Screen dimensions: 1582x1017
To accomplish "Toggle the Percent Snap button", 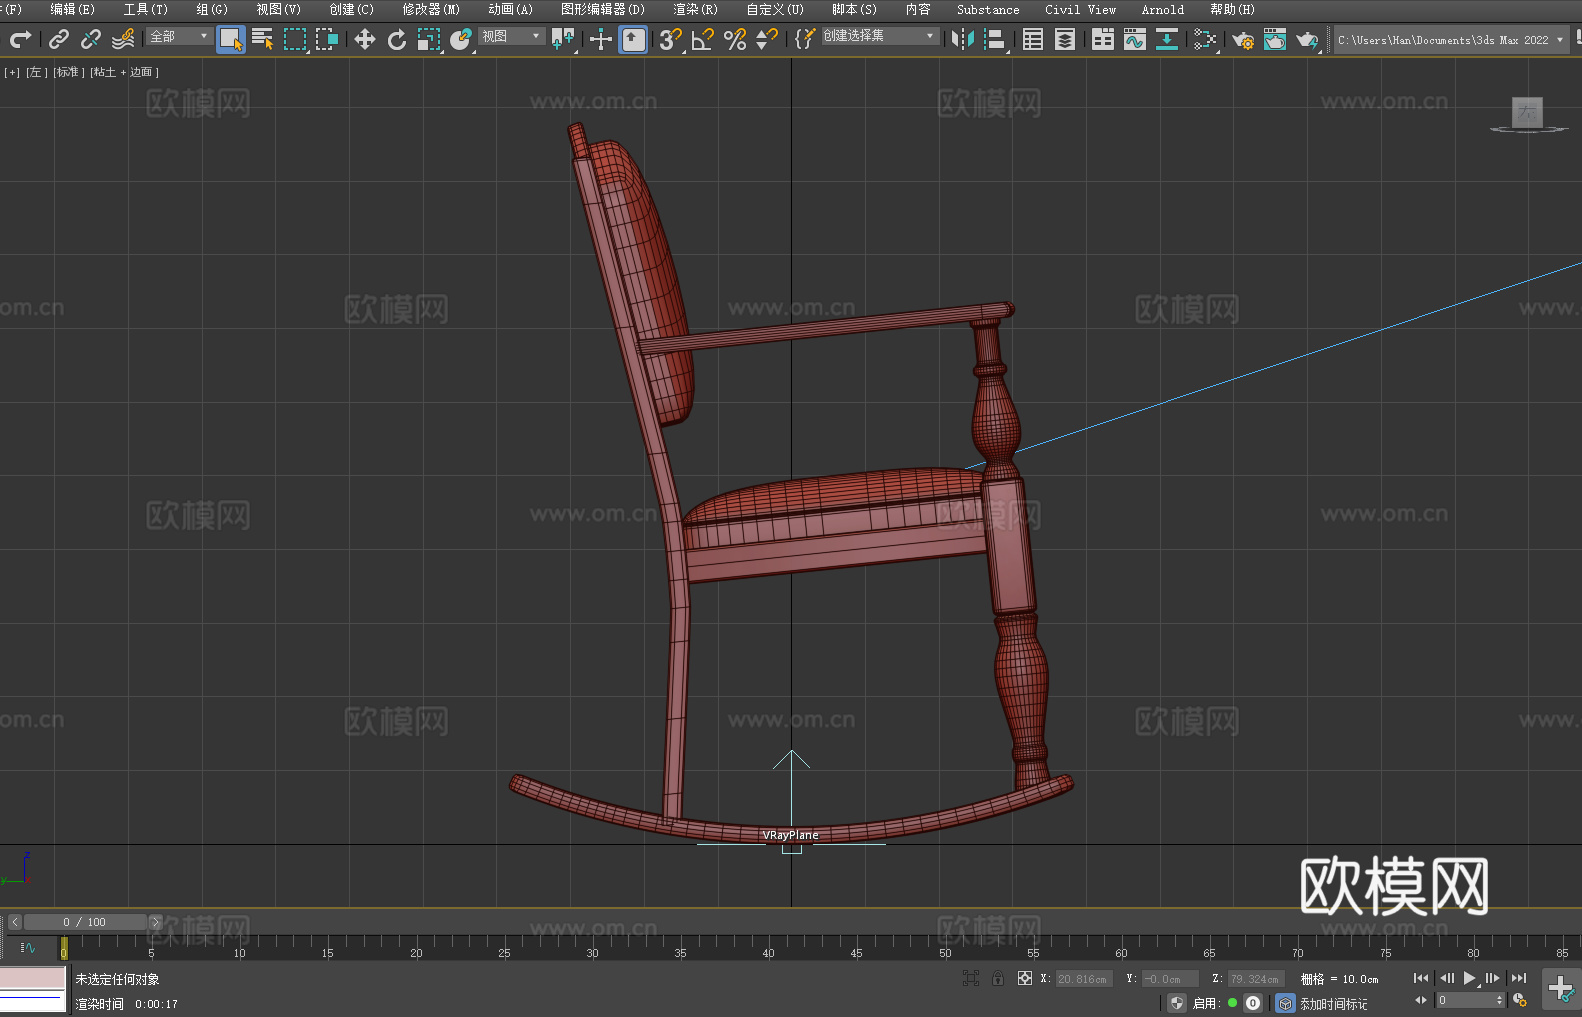I will click(735, 39).
